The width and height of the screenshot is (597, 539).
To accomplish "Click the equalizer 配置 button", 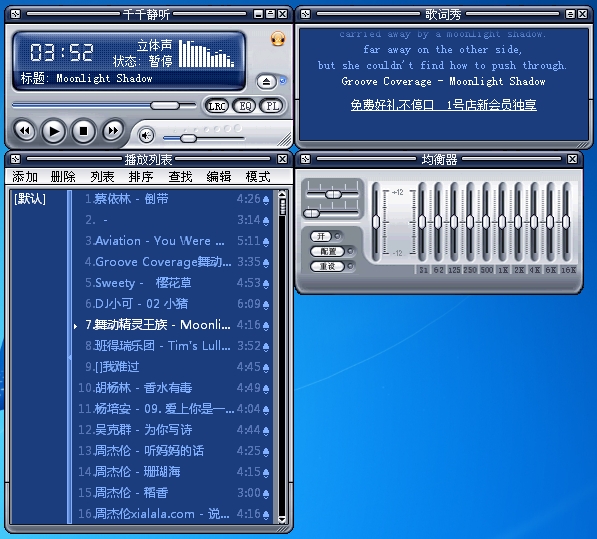I will click(x=328, y=251).
